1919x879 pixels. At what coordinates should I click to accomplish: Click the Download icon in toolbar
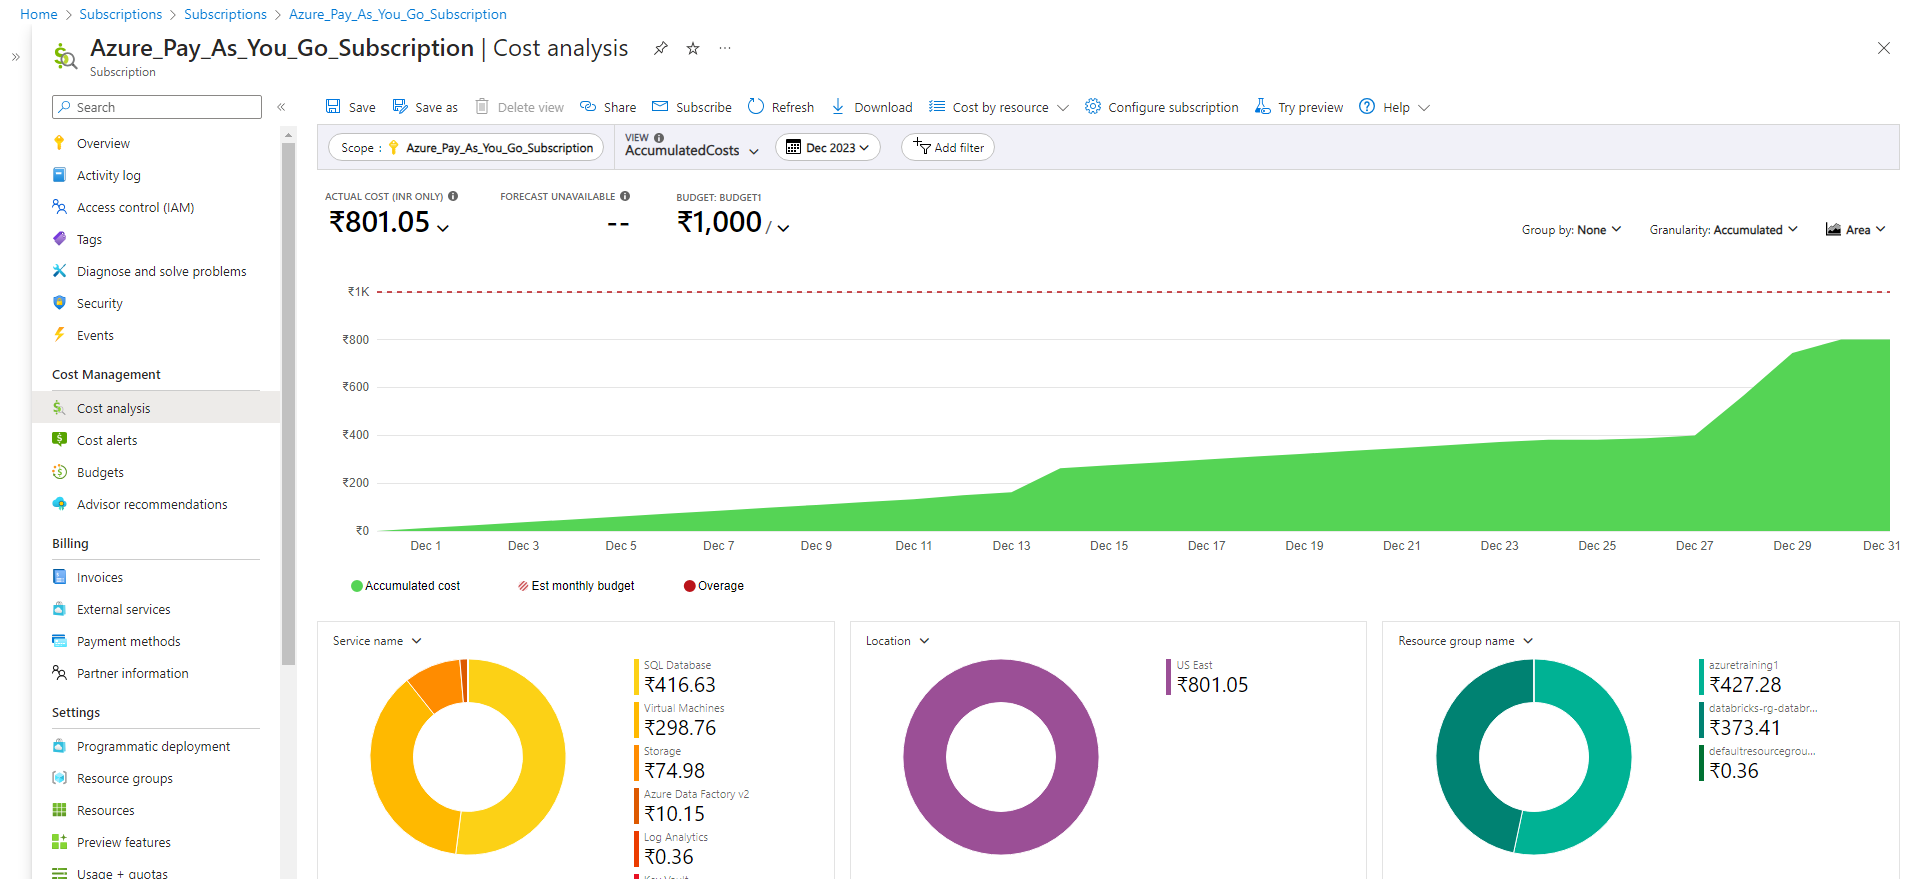tap(838, 106)
